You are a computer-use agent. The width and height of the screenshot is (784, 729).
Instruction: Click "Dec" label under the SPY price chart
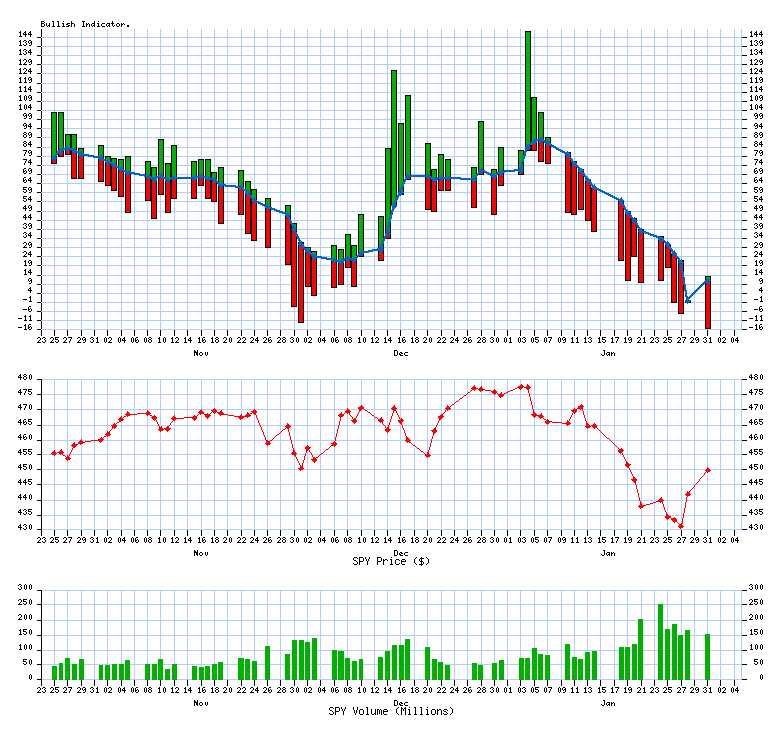click(x=401, y=552)
